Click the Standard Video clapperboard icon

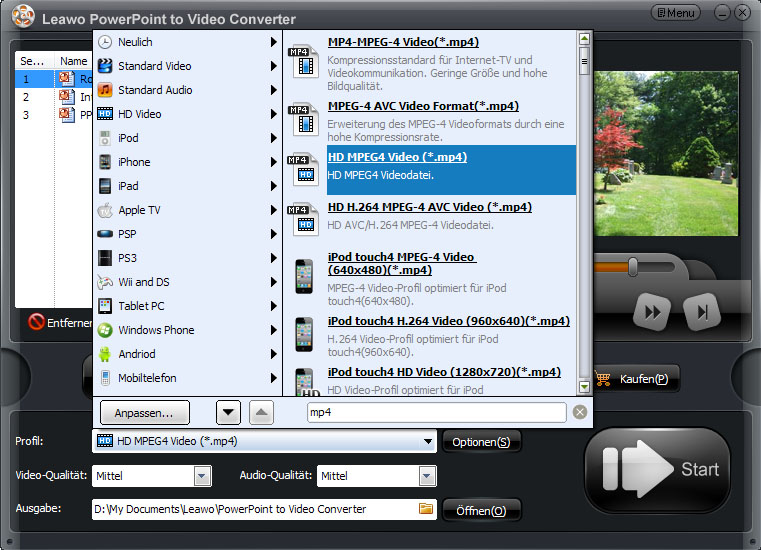point(105,66)
